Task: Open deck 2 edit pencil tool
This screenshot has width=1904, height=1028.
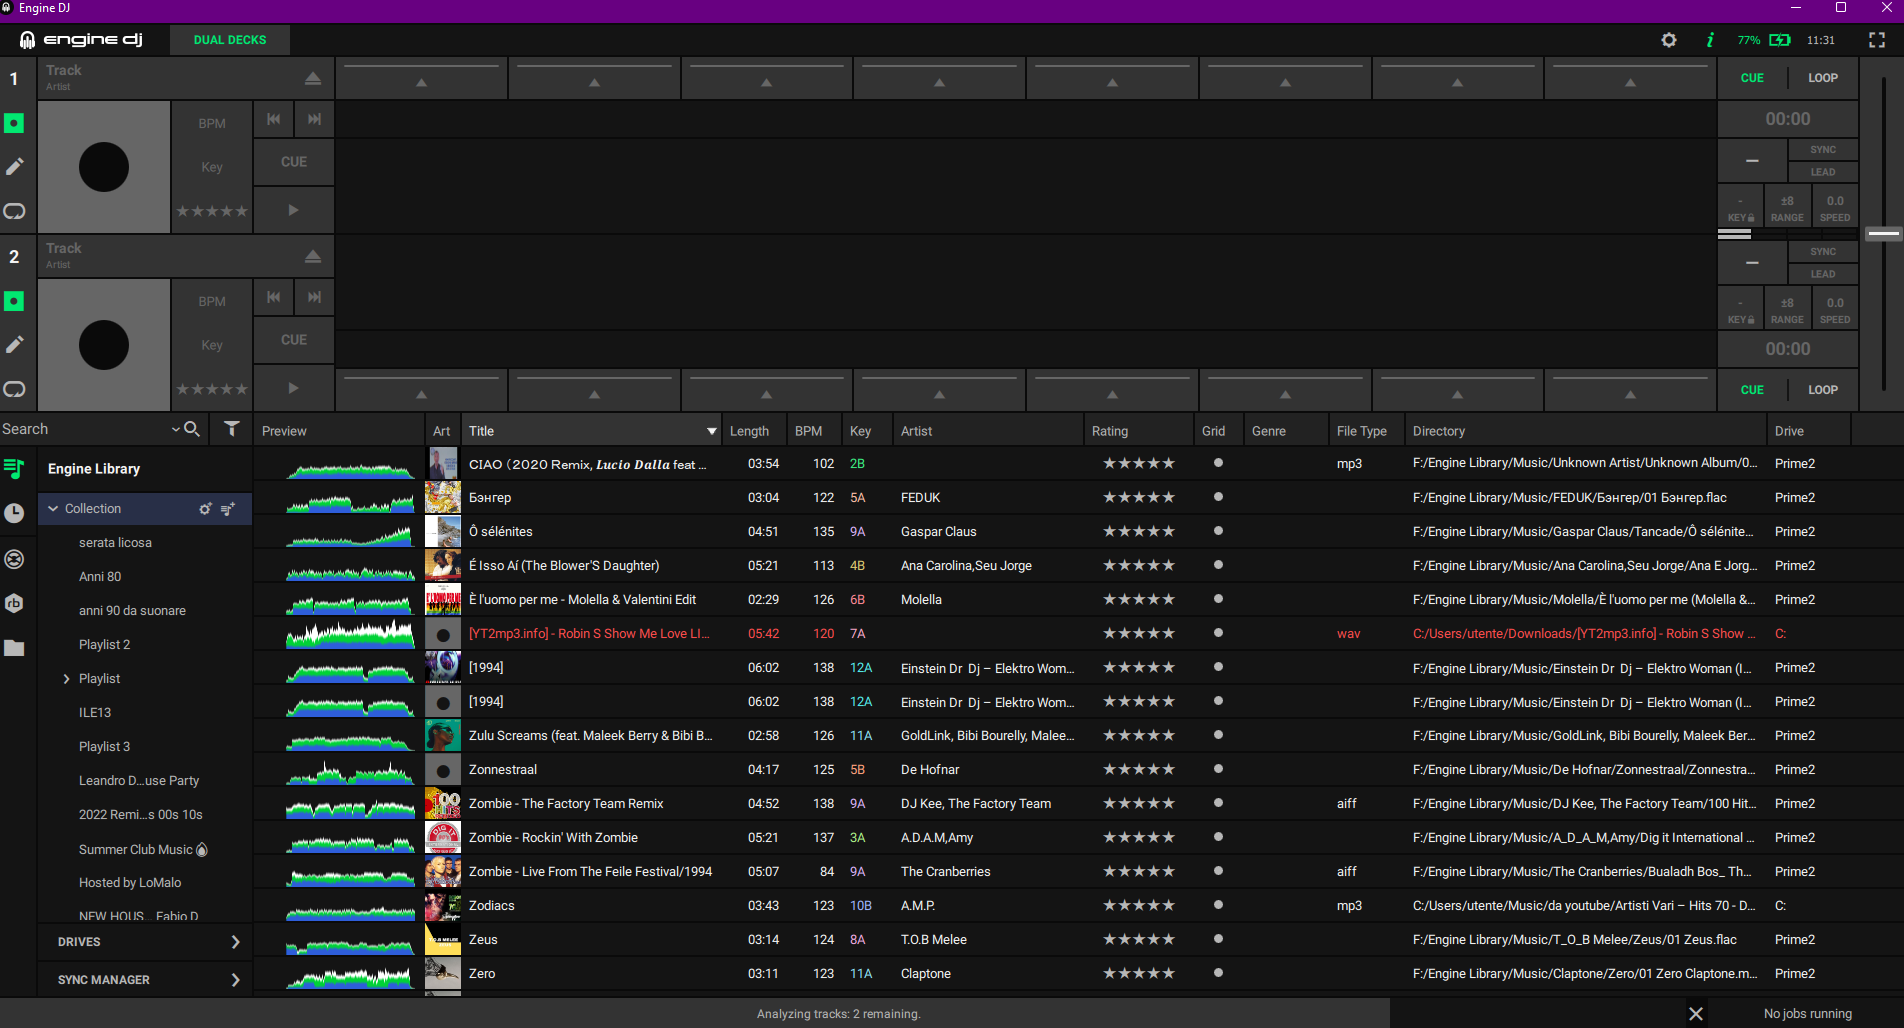Action: (x=14, y=345)
